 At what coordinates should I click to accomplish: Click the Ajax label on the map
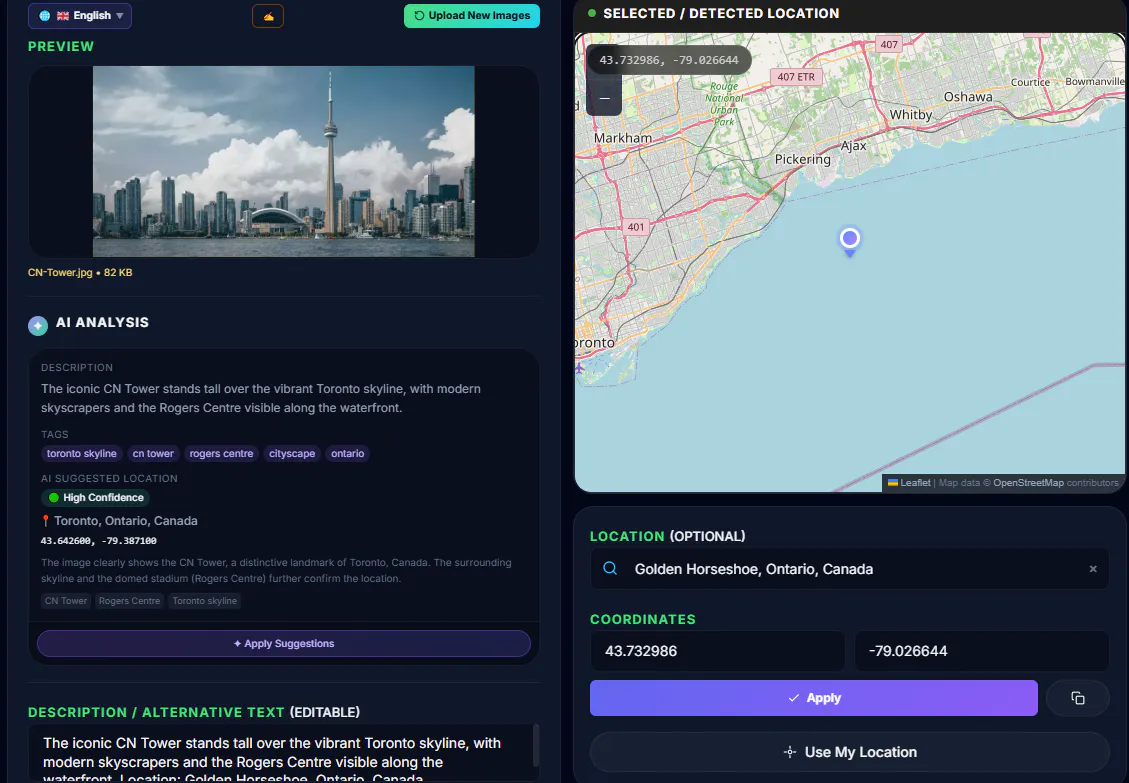(x=853, y=146)
